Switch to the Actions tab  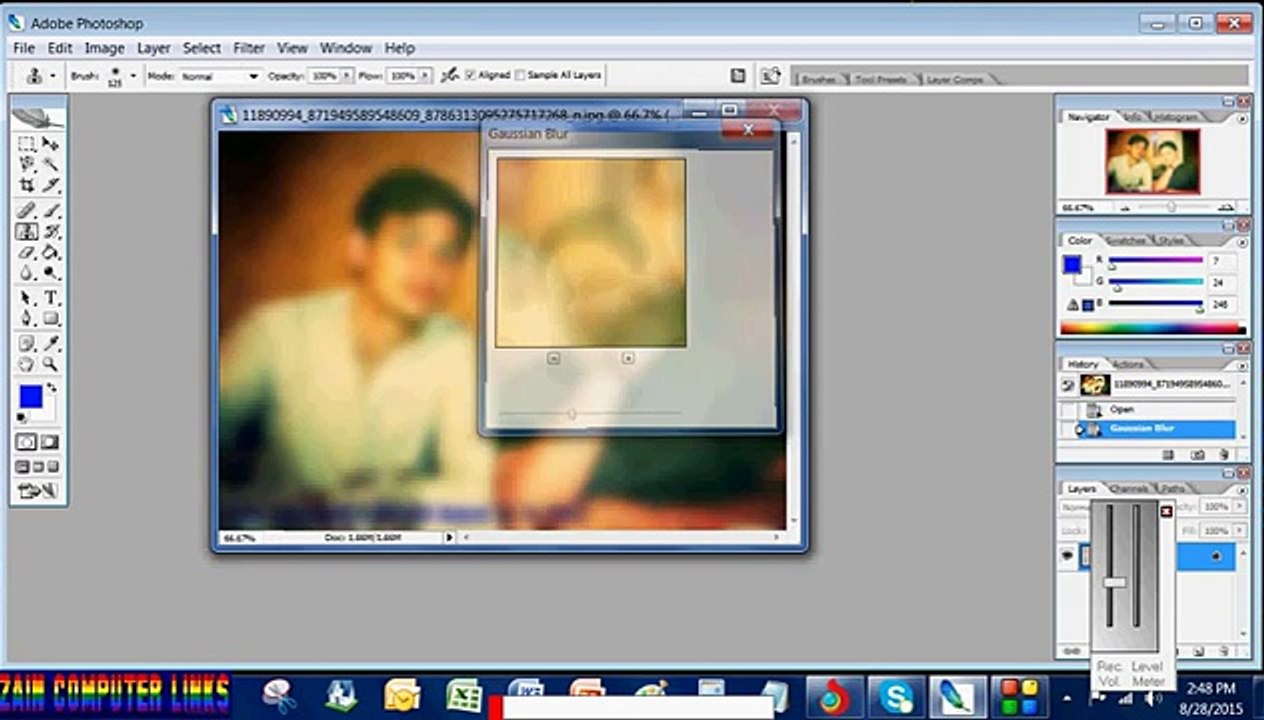point(1129,364)
